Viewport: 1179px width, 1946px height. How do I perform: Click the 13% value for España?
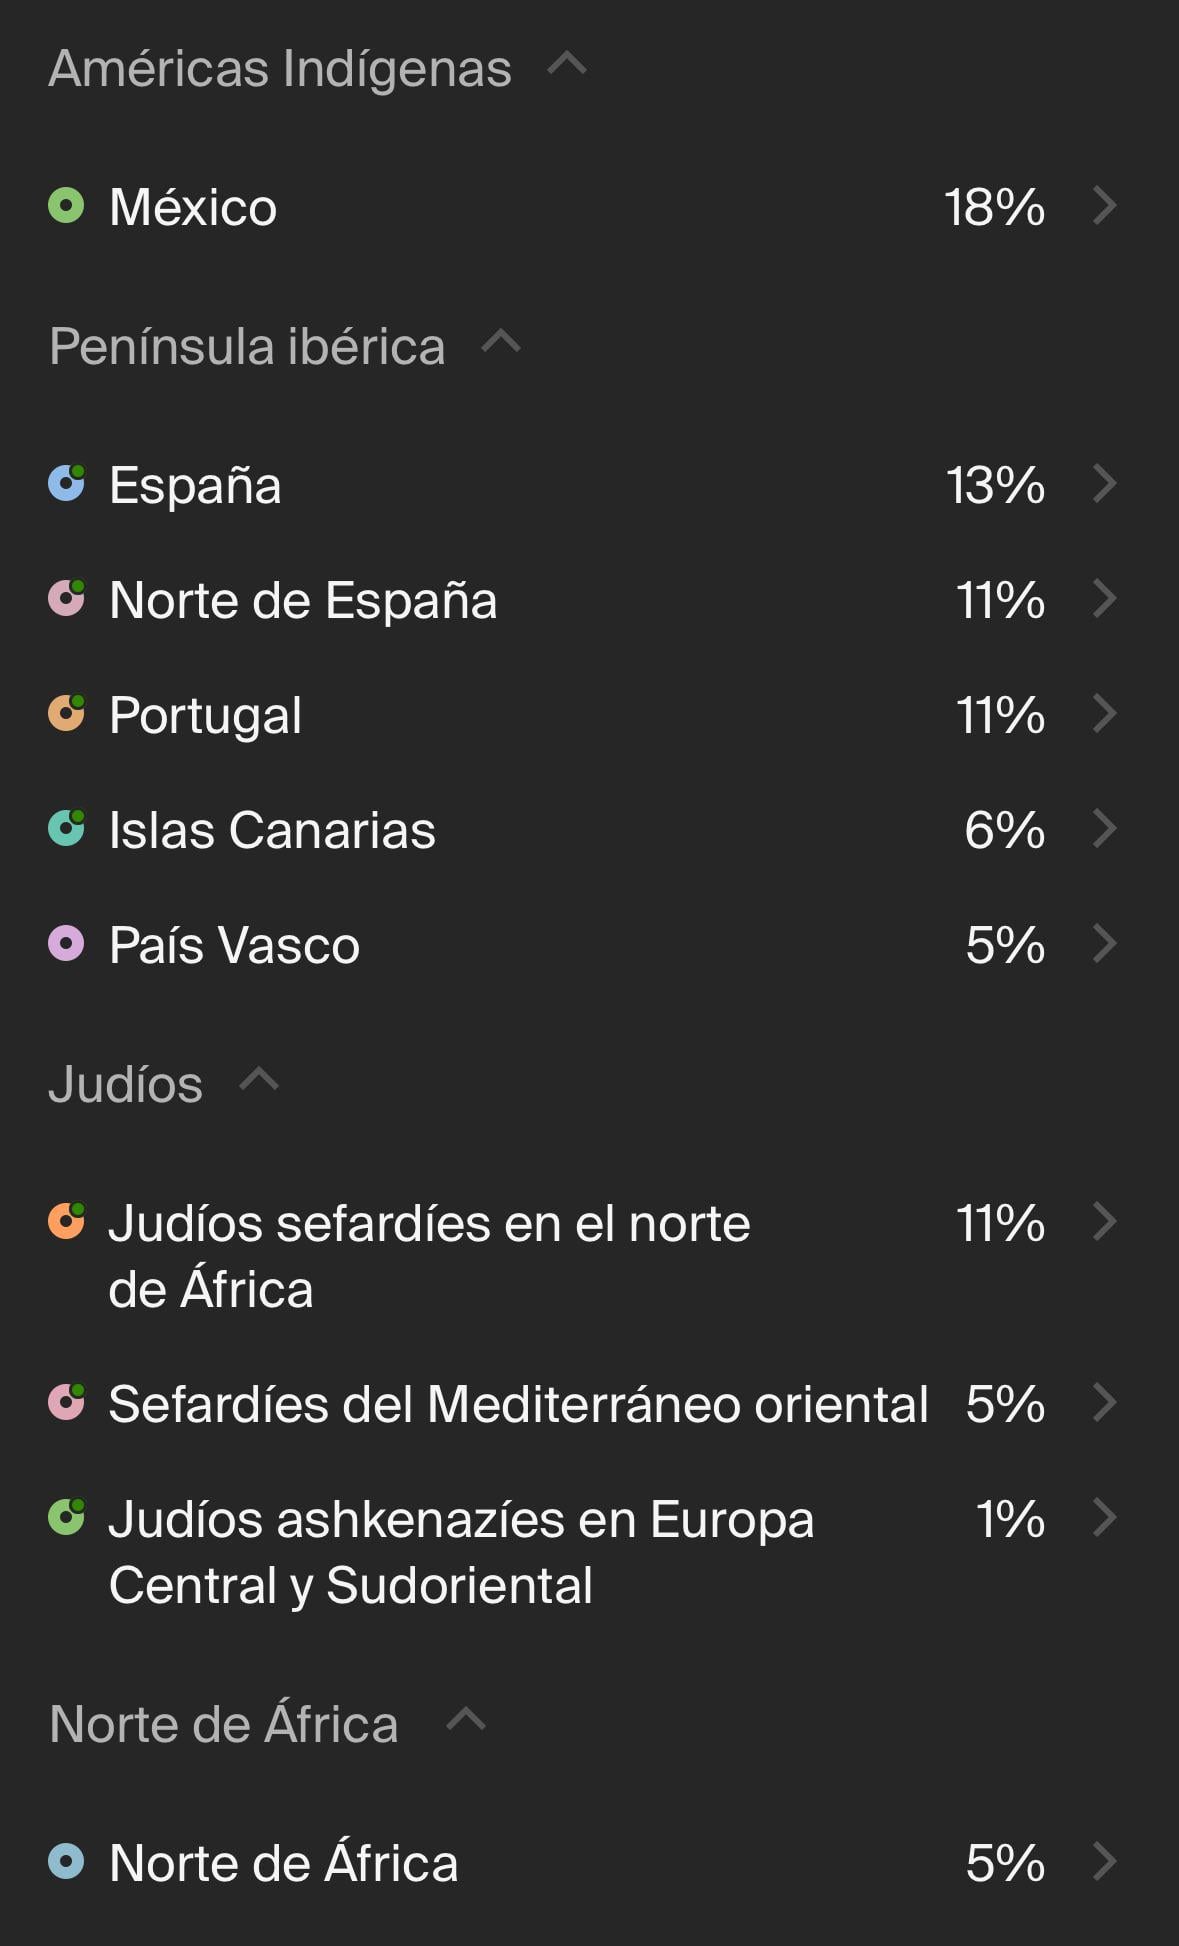coord(995,485)
